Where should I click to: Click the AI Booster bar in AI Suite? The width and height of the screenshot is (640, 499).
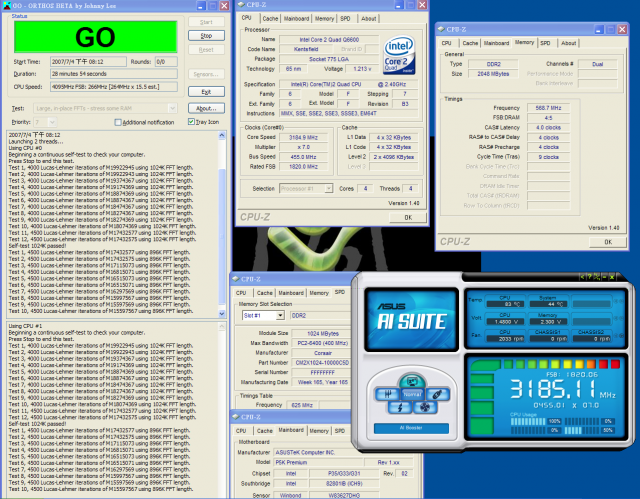[x=411, y=428]
